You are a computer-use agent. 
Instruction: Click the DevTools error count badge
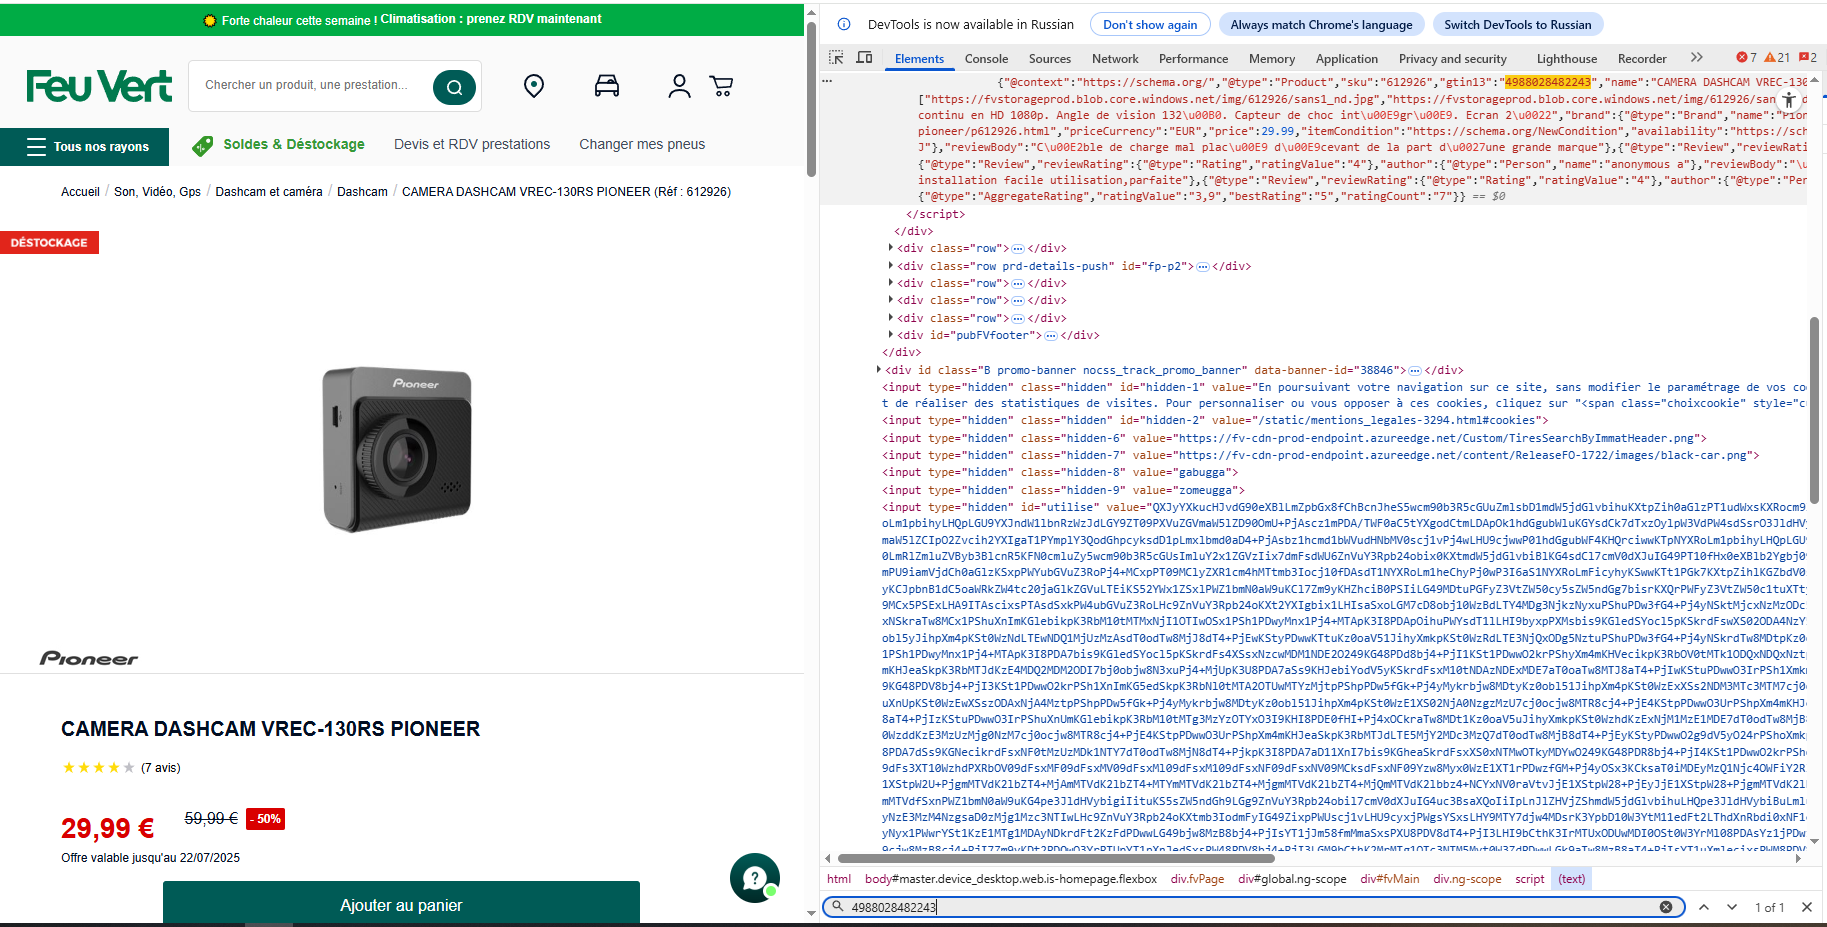(x=1746, y=58)
